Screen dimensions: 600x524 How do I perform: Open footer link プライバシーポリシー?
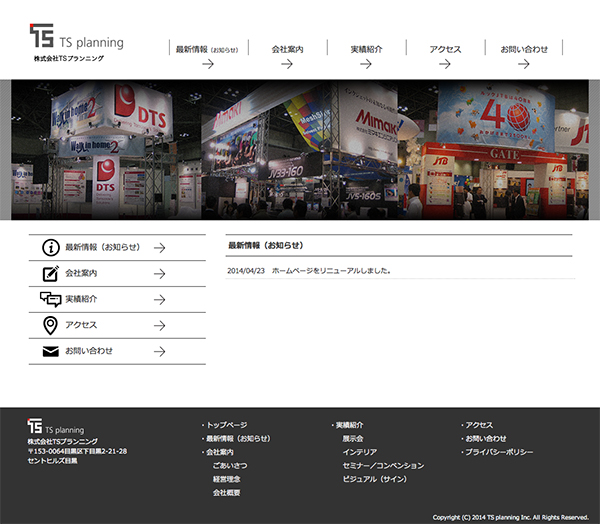tap(499, 452)
